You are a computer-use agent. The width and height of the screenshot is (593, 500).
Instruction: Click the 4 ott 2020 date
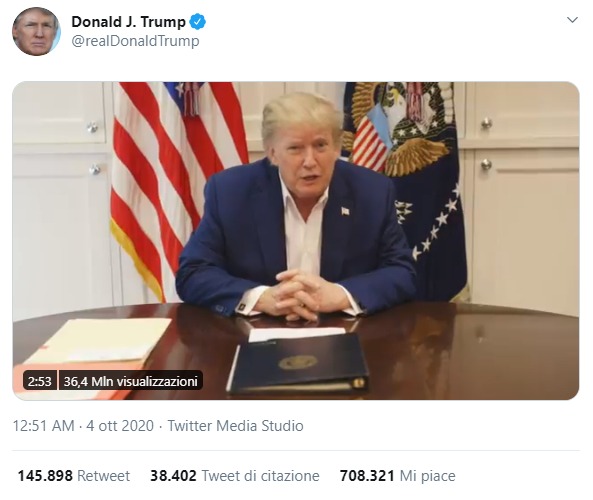pyautogui.click(x=120, y=426)
